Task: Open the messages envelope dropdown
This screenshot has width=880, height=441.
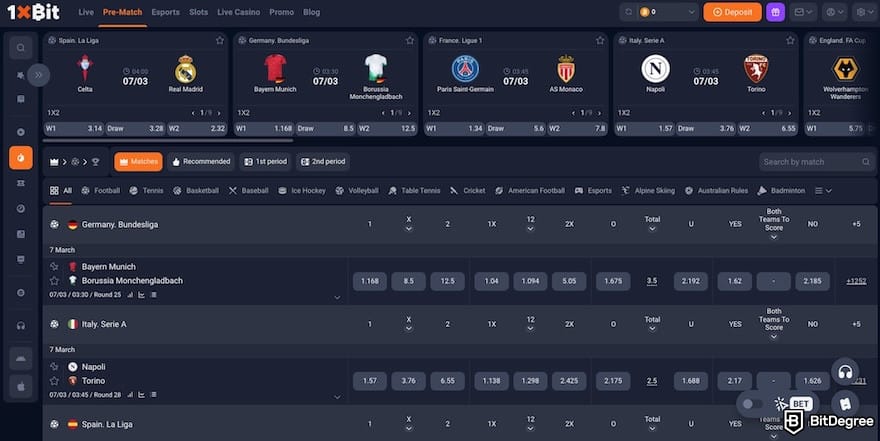Action: (803, 12)
